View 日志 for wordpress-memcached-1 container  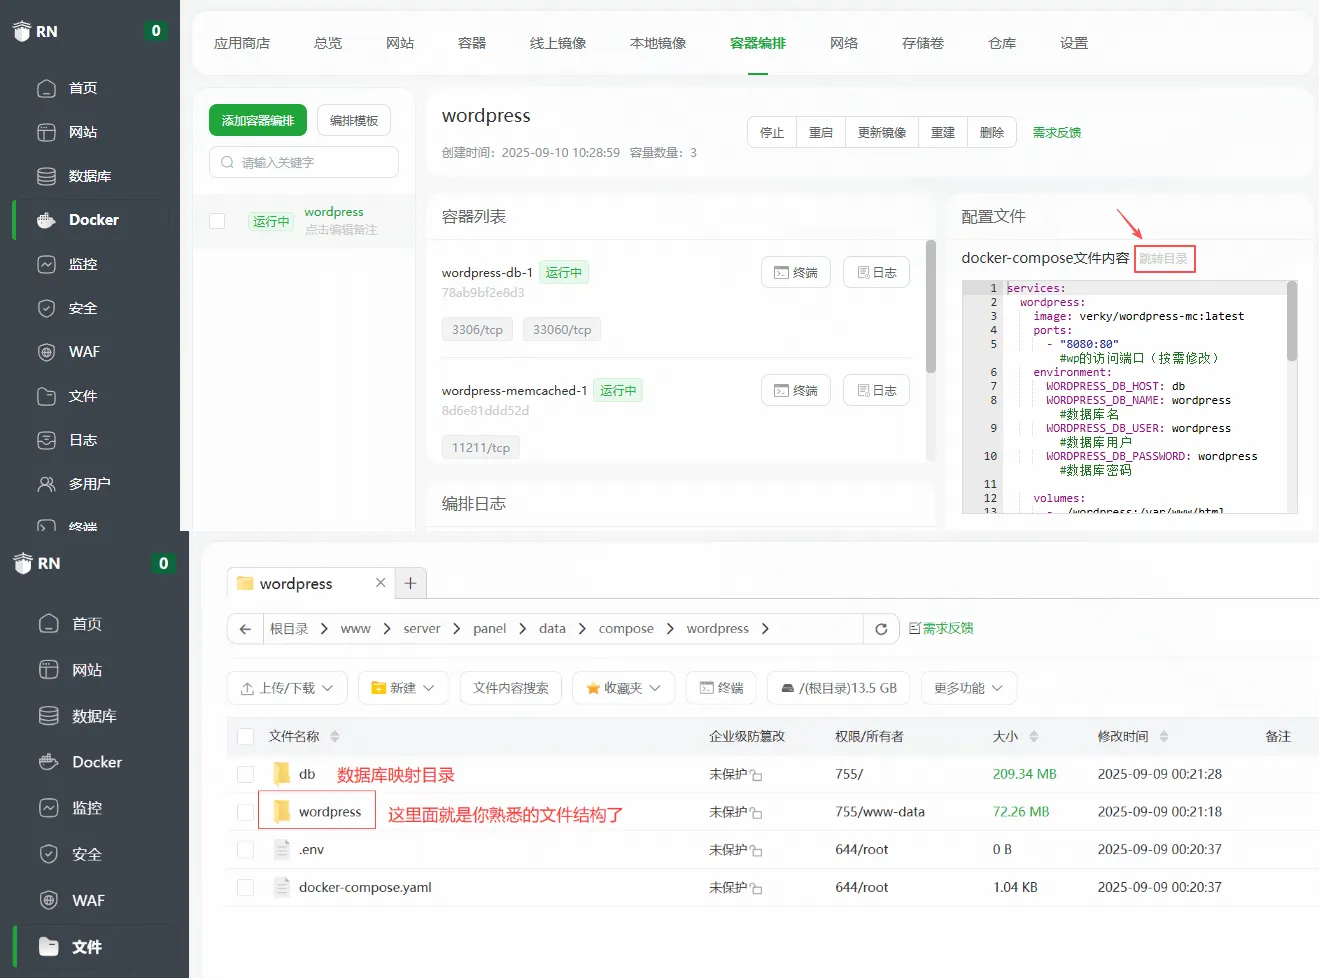coord(877,390)
